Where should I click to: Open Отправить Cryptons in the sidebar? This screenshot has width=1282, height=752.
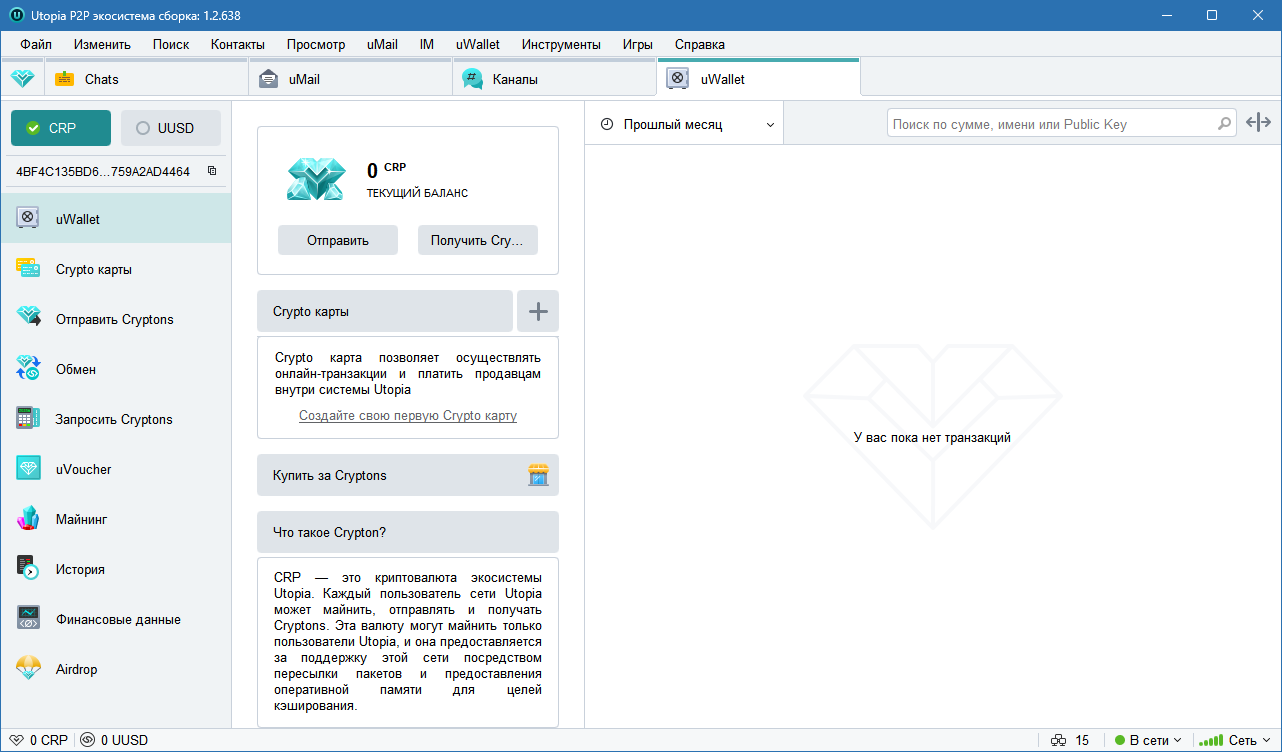[116, 319]
